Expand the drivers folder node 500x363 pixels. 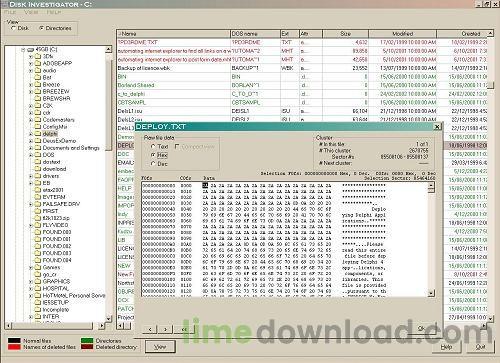pyautogui.click(x=31, y=176)
